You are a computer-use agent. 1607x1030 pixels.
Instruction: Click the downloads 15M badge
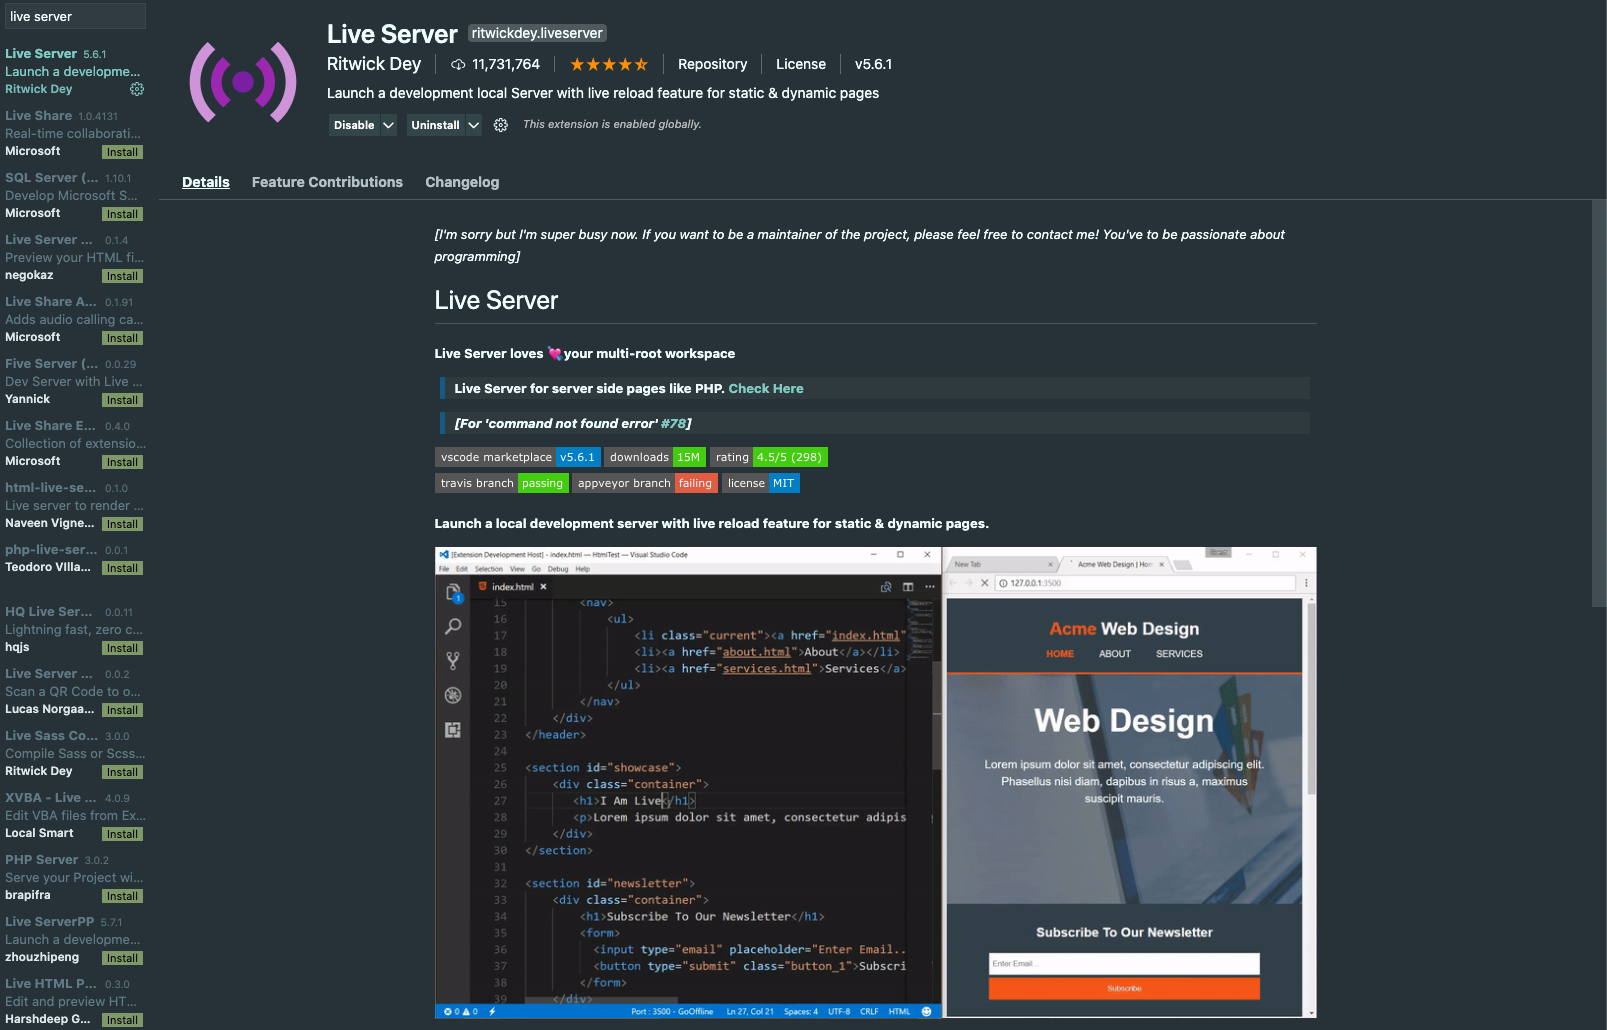[655, 457]
